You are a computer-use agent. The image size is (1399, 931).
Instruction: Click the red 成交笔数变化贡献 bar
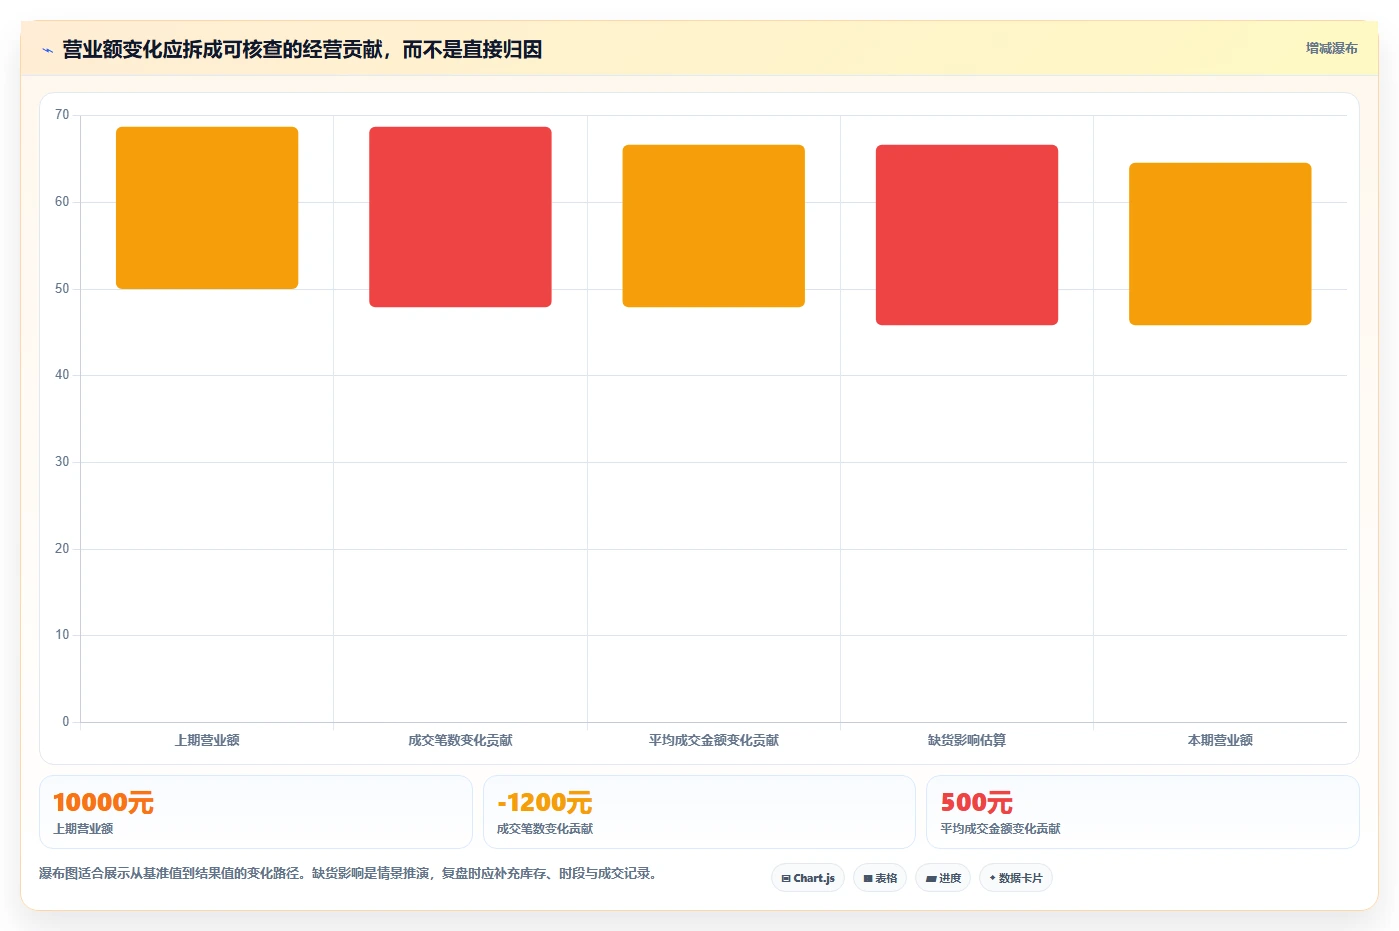[x=460, y=217]
